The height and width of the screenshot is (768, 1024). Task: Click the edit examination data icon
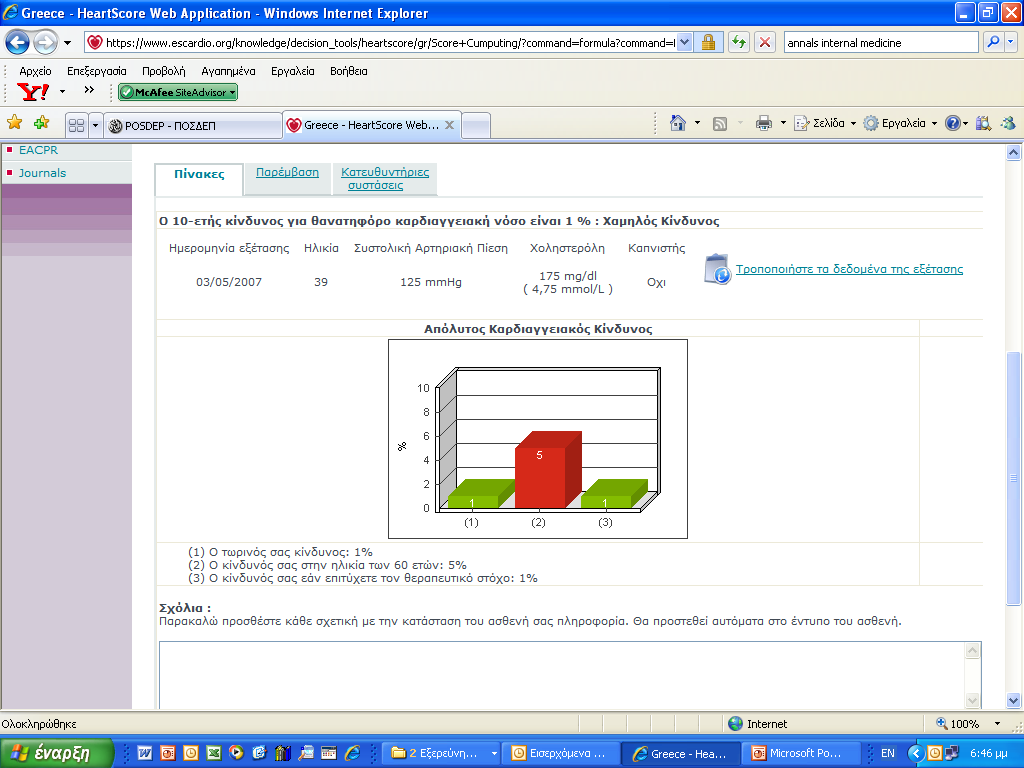[x=717, y=269]
